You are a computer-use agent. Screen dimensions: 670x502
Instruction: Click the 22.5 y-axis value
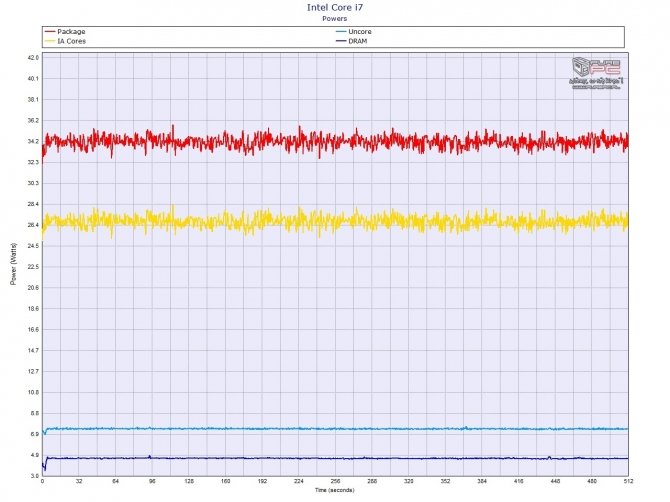click(x=33, y=267)
